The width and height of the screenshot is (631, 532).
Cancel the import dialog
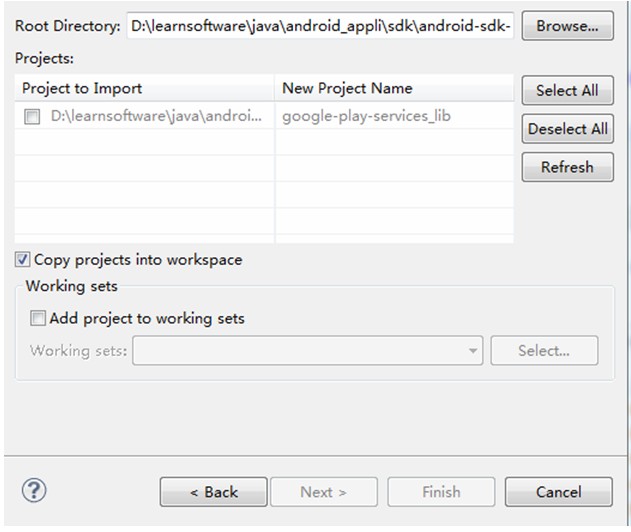click(x=559, y=492)
